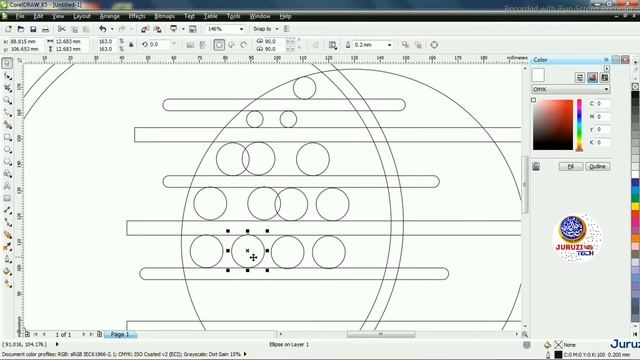Select the Color Eyedropper tool
This screenshot has width=640, height=360.
[x=7, y=247]
